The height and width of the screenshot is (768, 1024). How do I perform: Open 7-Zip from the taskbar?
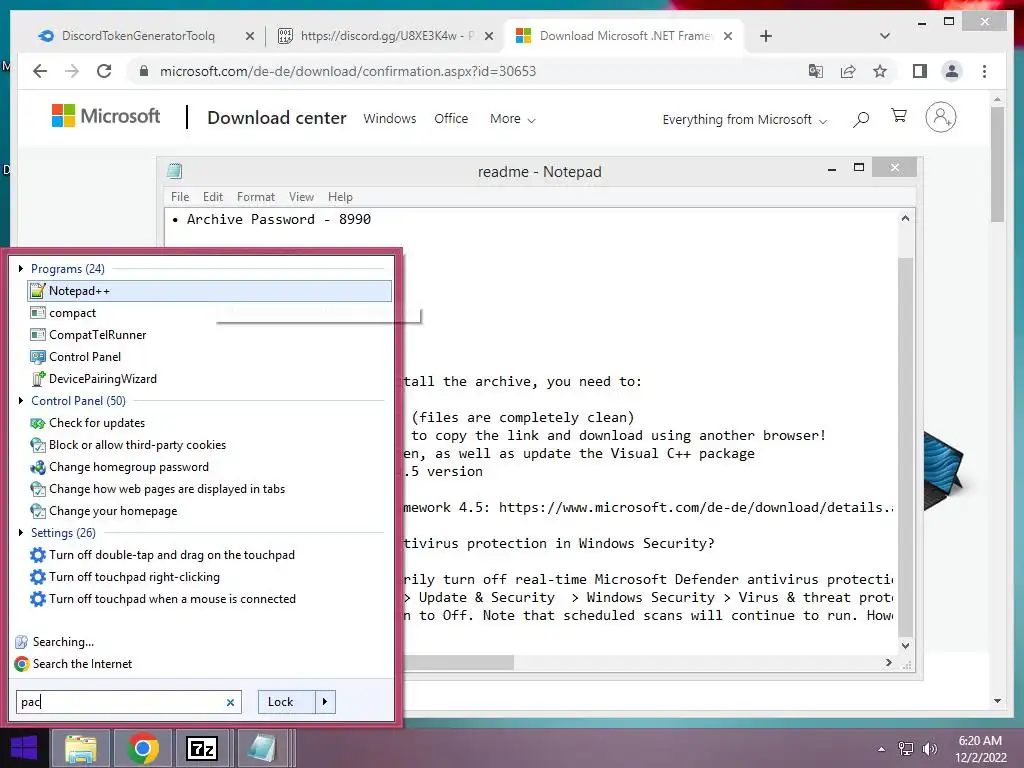[x=202, y=748]
